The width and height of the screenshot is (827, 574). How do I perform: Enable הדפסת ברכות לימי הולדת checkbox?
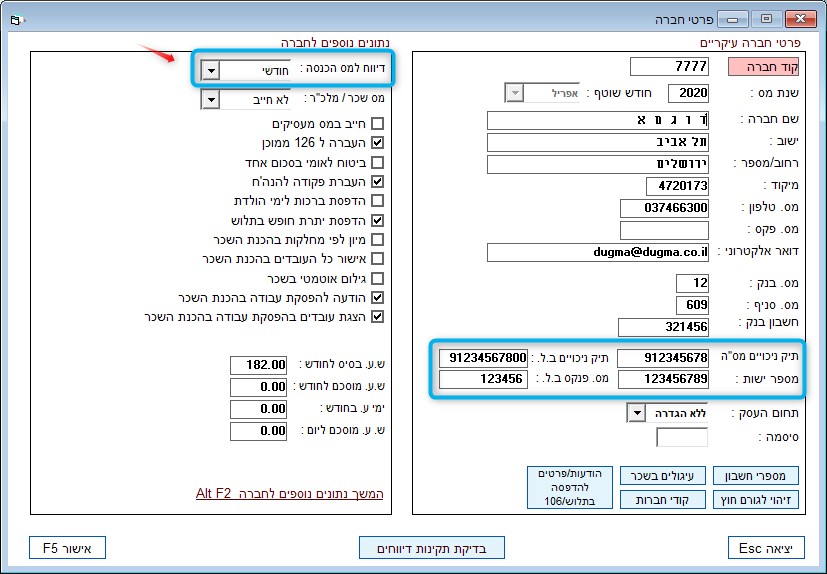(x=377, y=200)
